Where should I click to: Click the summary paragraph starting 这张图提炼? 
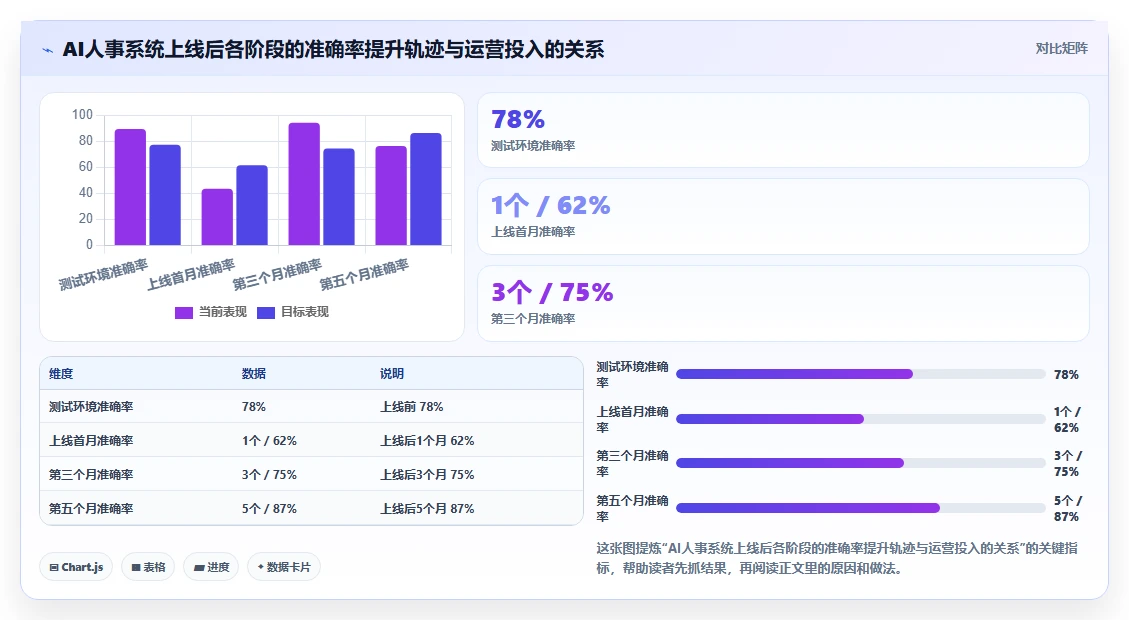[x=837, y=558]
